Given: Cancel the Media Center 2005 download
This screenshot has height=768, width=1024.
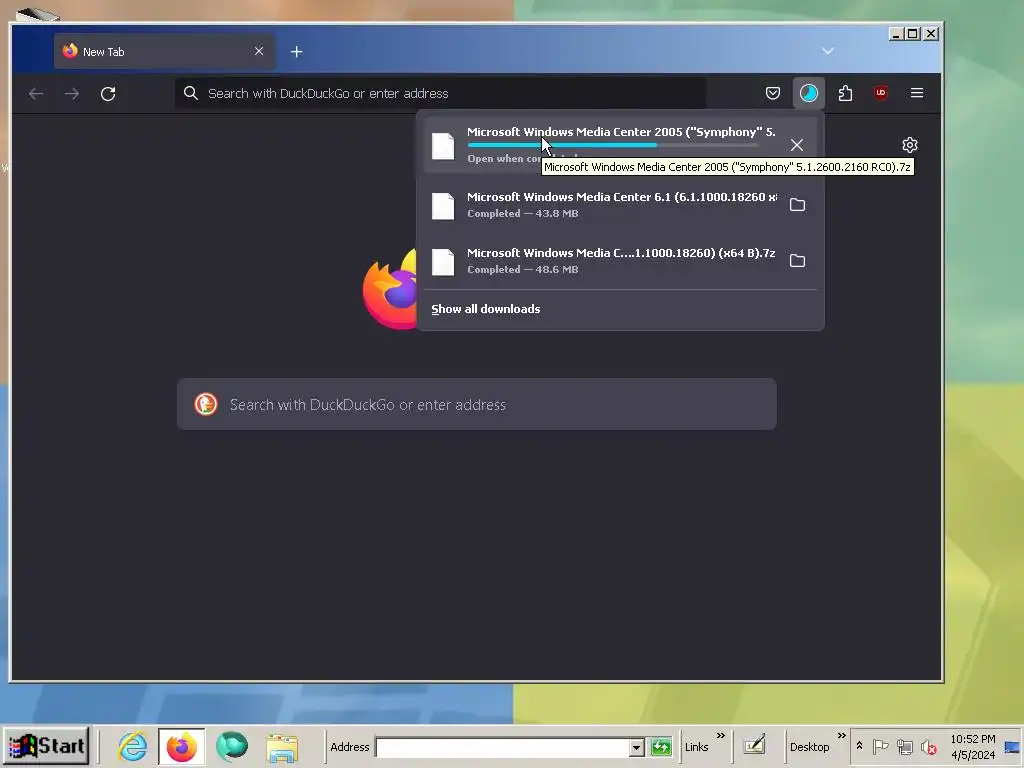Looking at the screenshot, I should point(797,145).
